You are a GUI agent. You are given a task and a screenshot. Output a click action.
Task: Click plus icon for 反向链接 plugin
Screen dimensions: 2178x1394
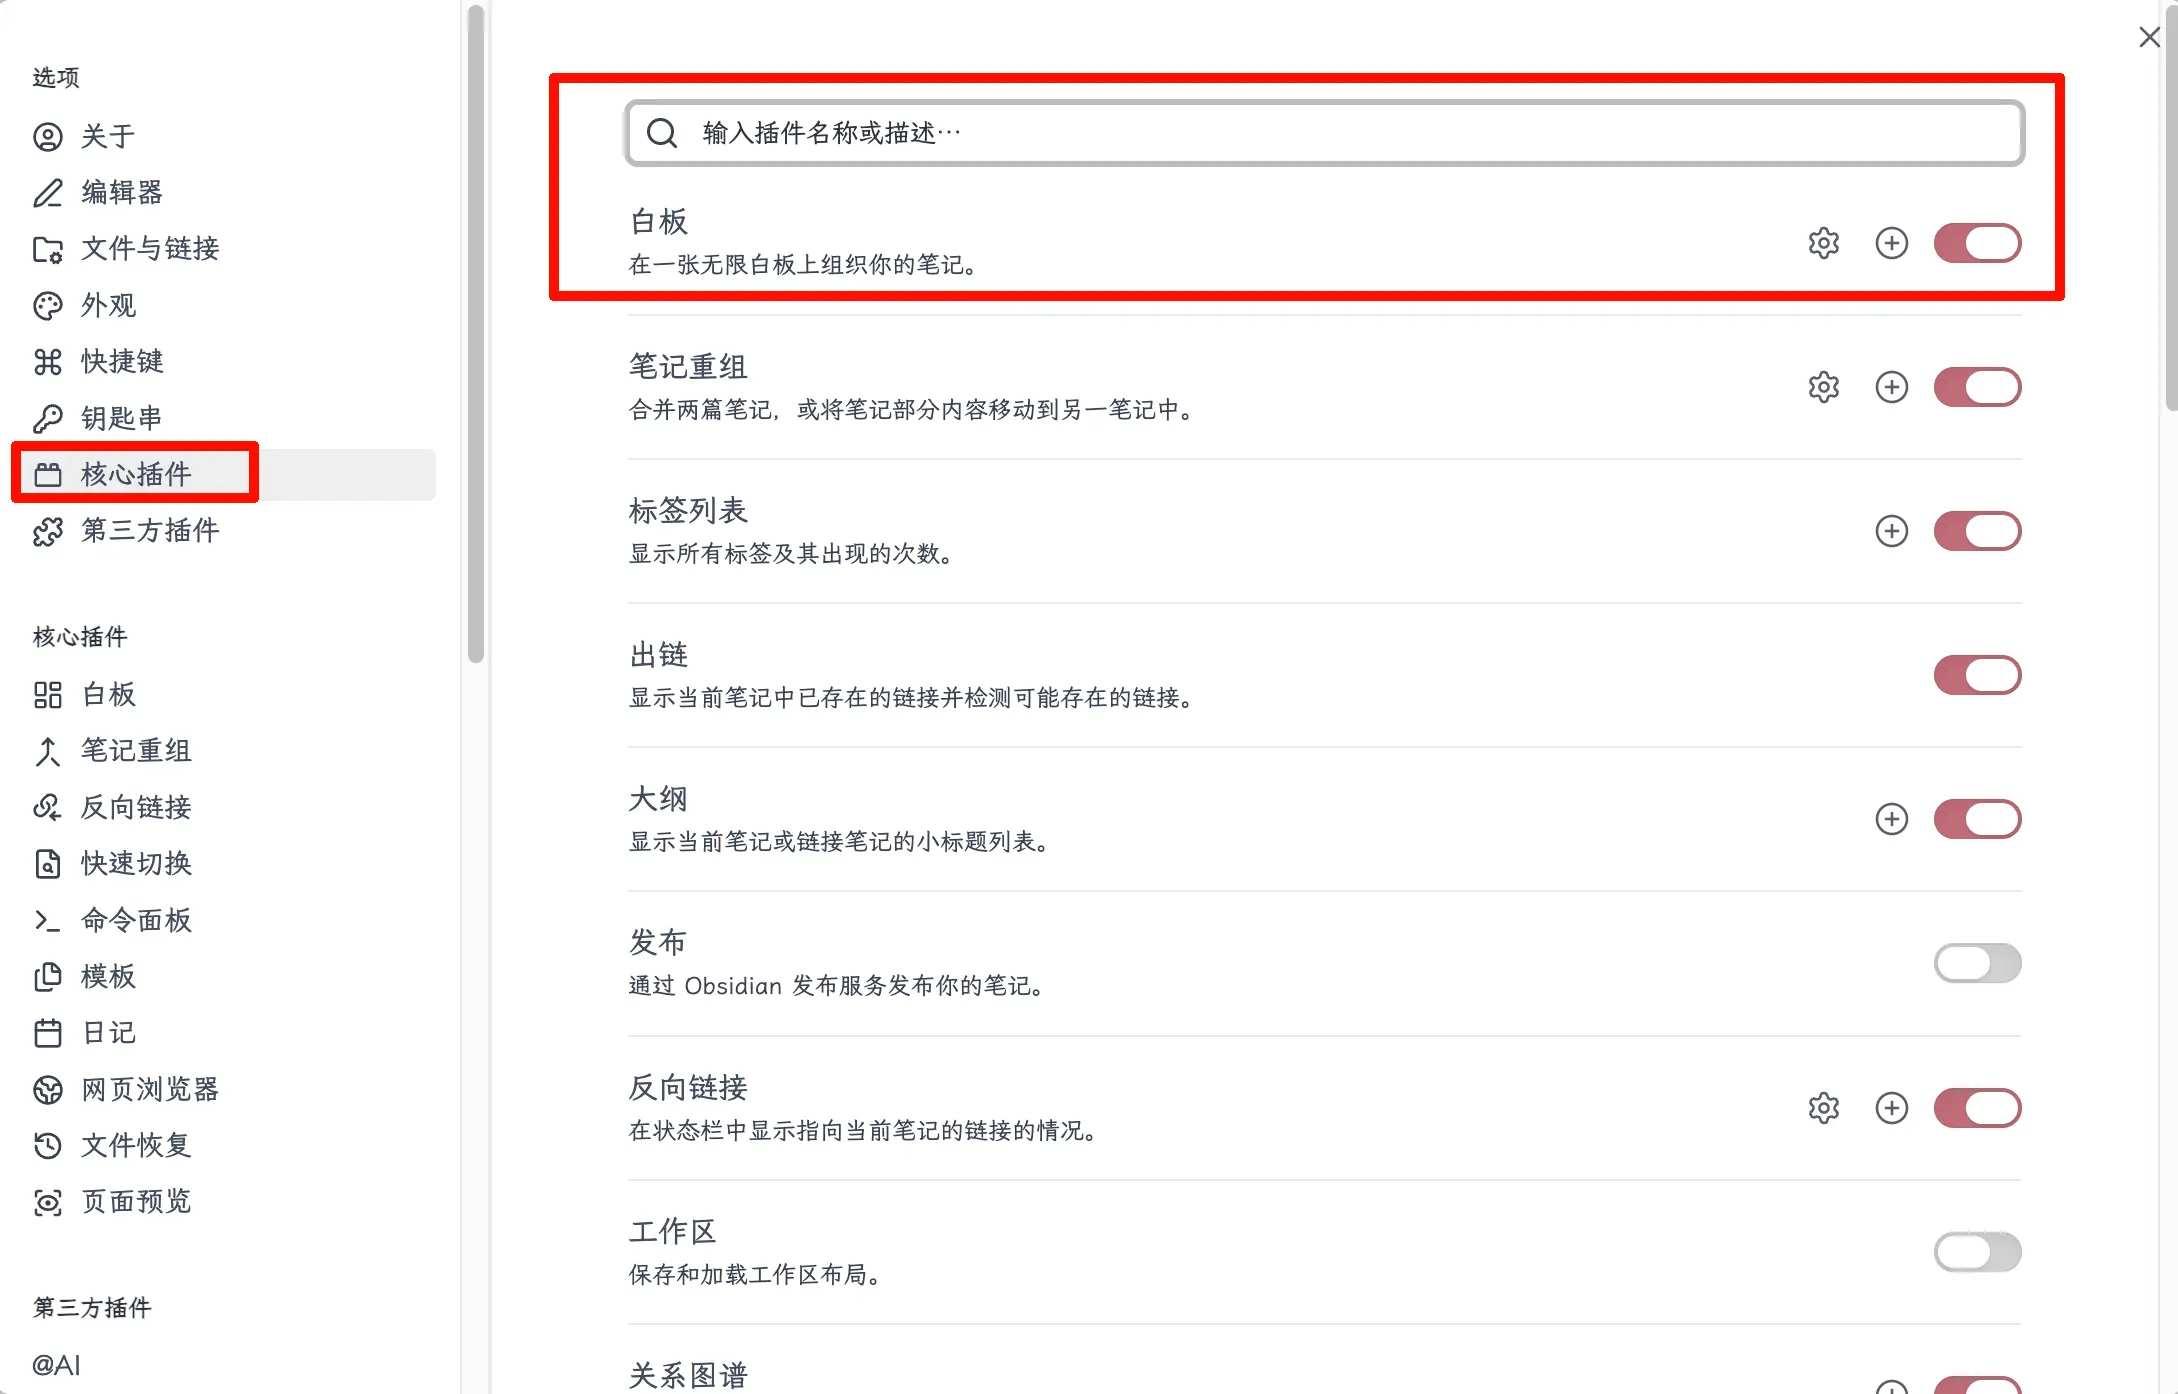(1891, 1108)
